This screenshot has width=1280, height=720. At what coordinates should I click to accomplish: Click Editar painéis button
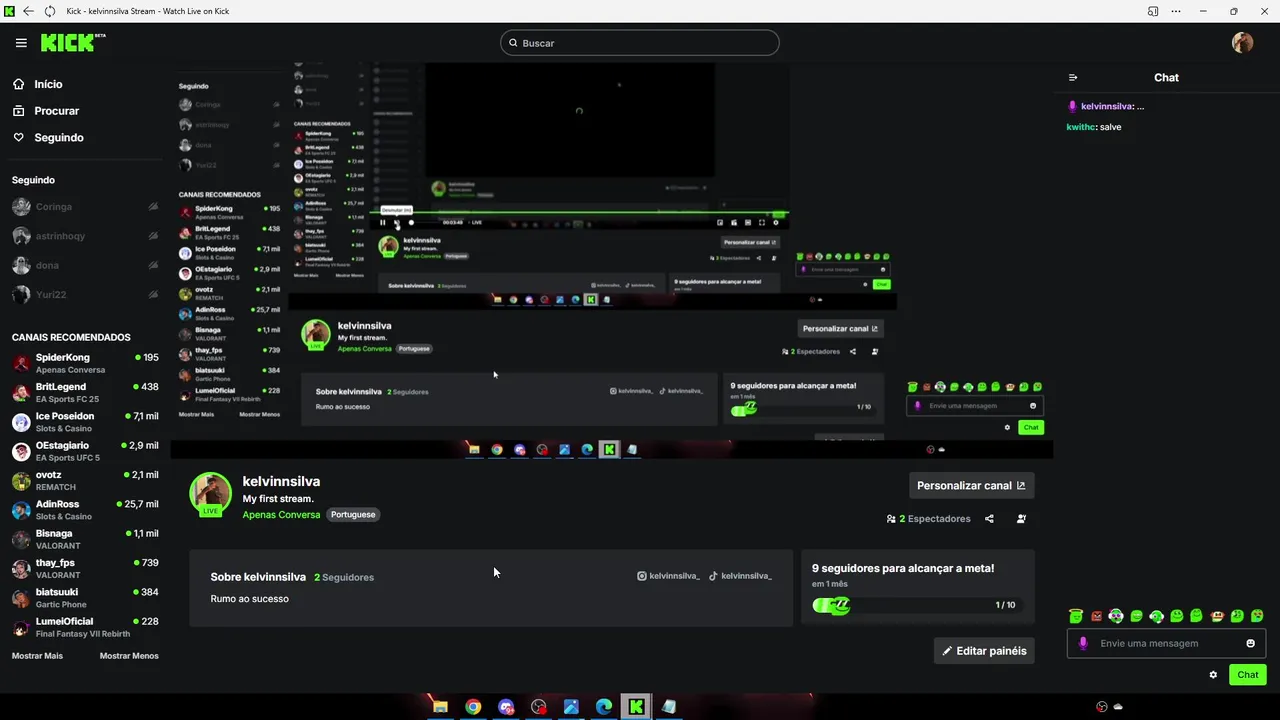(984, 651)
